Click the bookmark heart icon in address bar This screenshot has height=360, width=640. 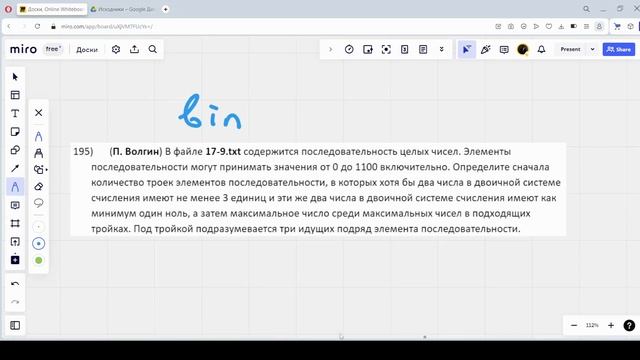point(549,27)
